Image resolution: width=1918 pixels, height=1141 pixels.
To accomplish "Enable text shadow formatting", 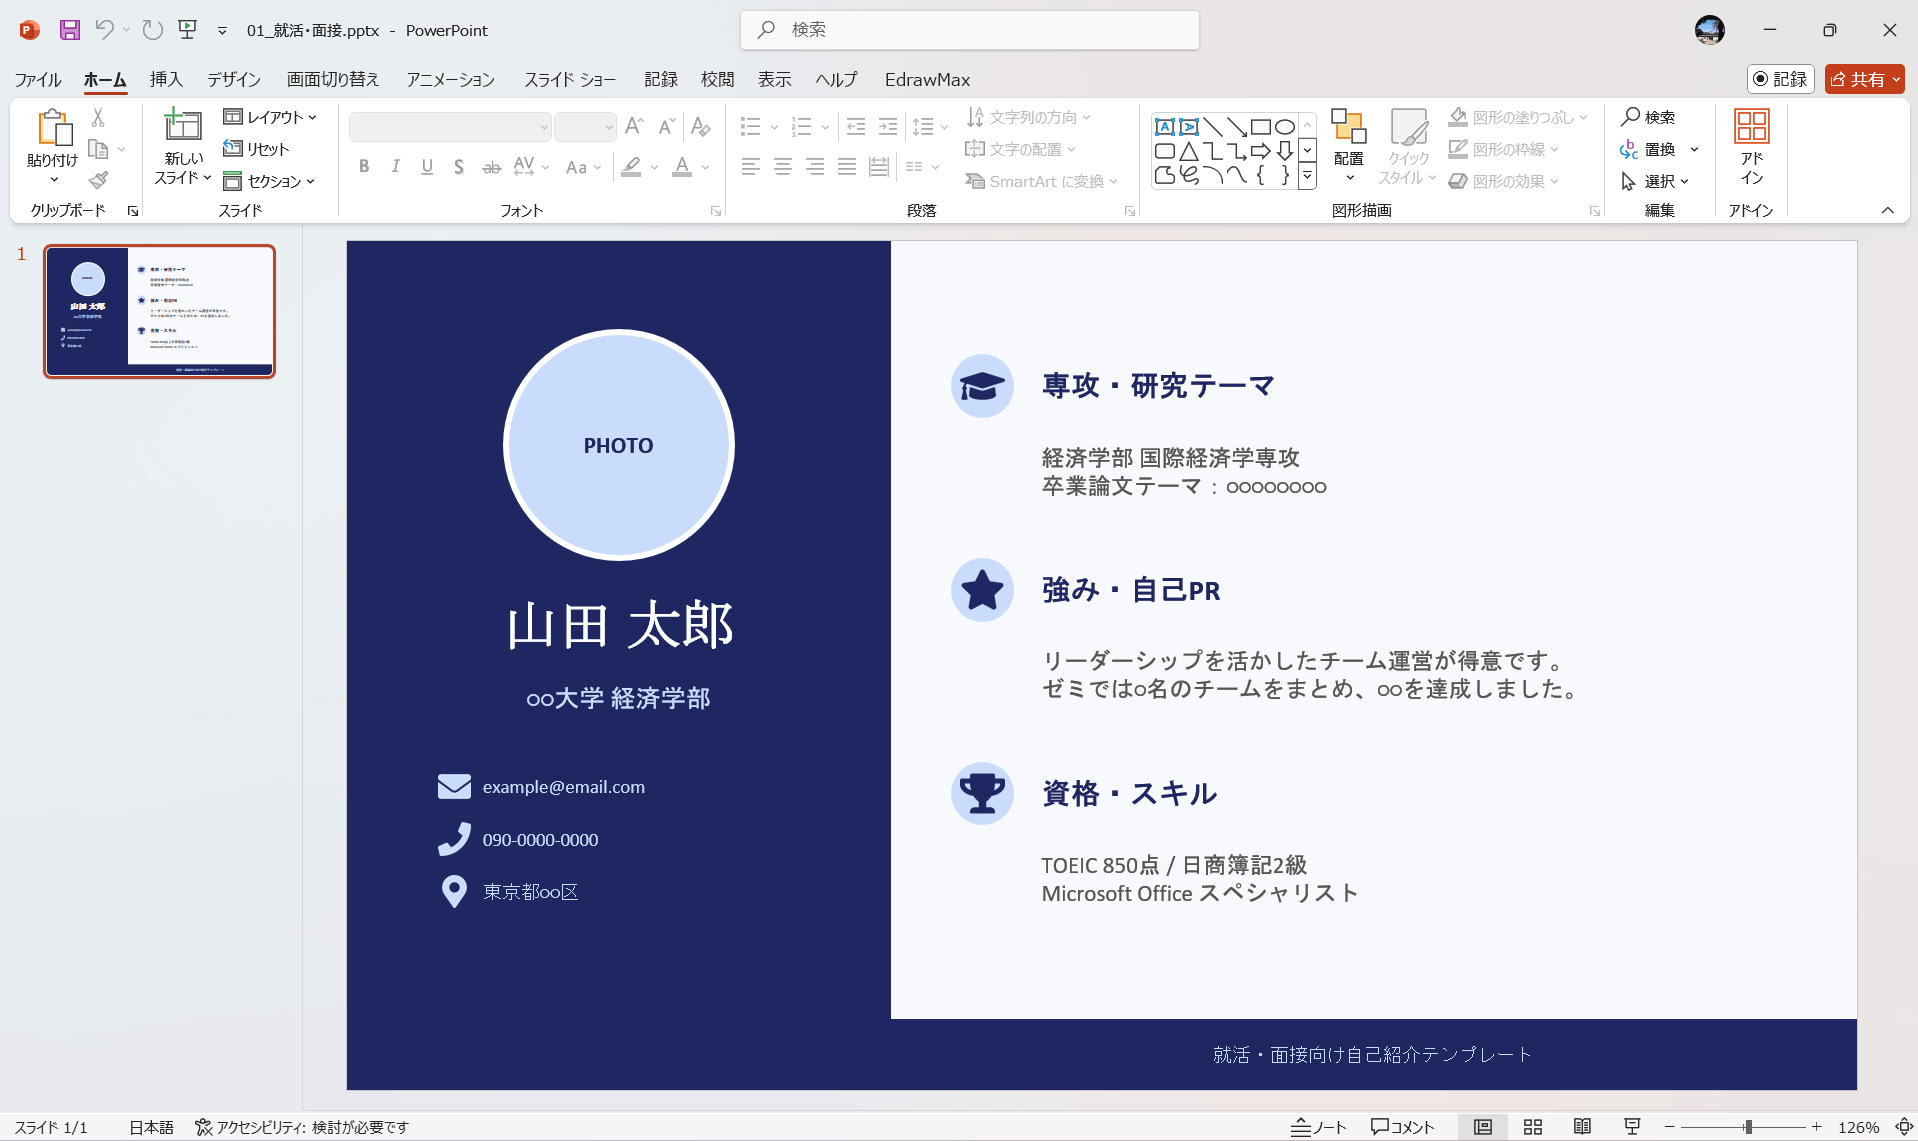I will click(459, 166).
